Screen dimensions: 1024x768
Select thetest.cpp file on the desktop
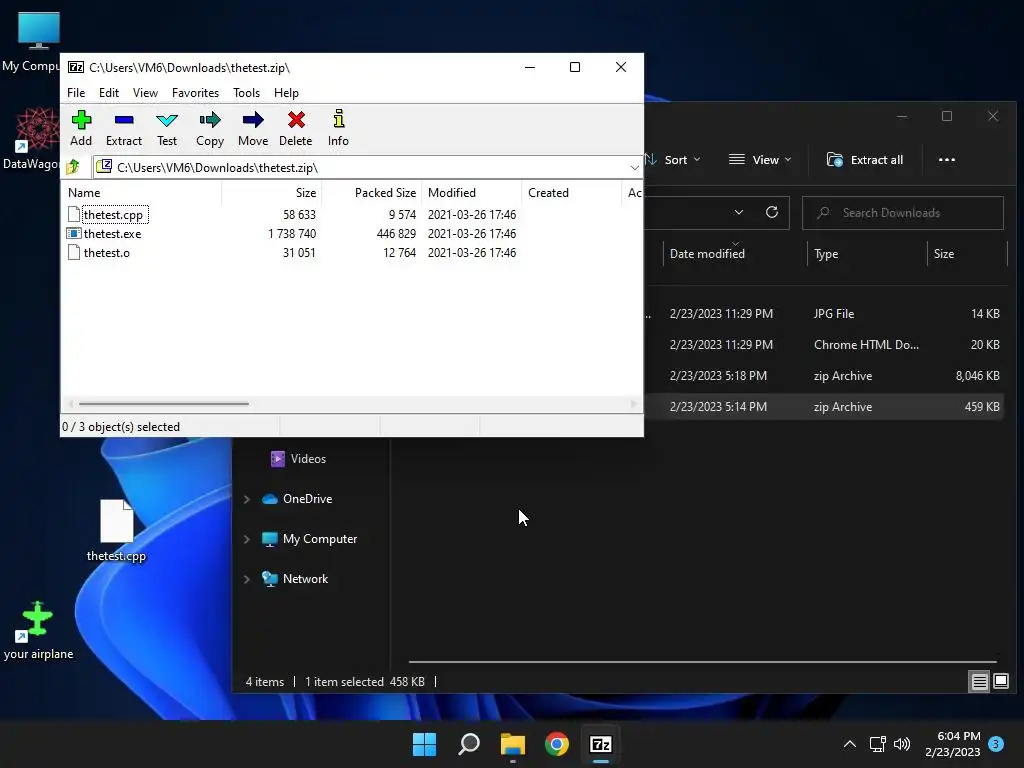coord(116,530)
